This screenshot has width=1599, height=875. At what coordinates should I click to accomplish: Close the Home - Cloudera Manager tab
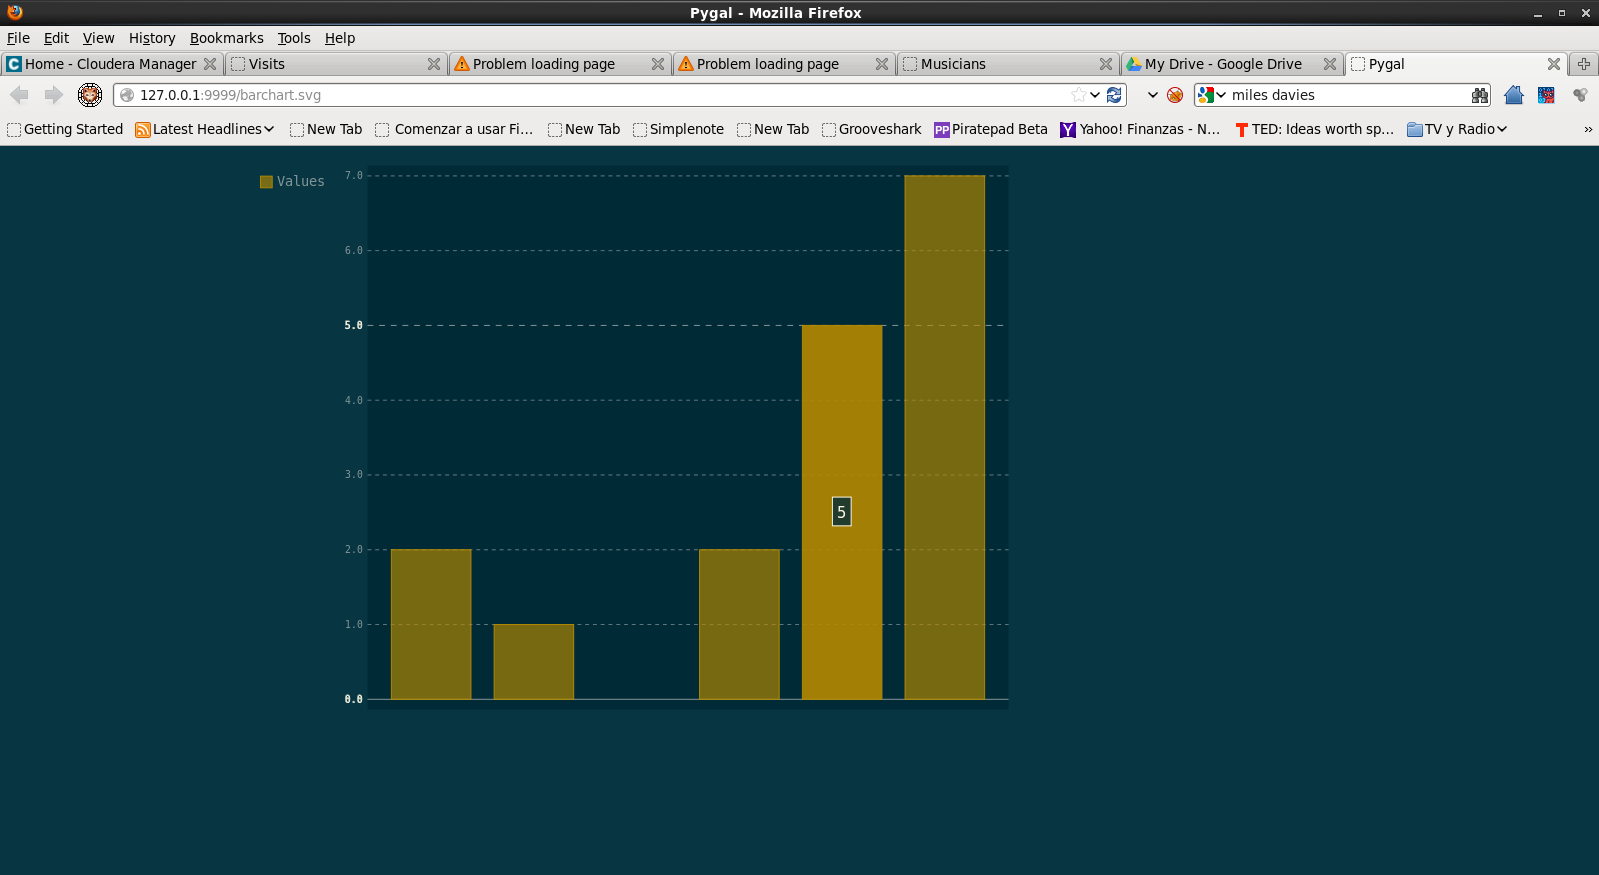(x=210, y=64)
